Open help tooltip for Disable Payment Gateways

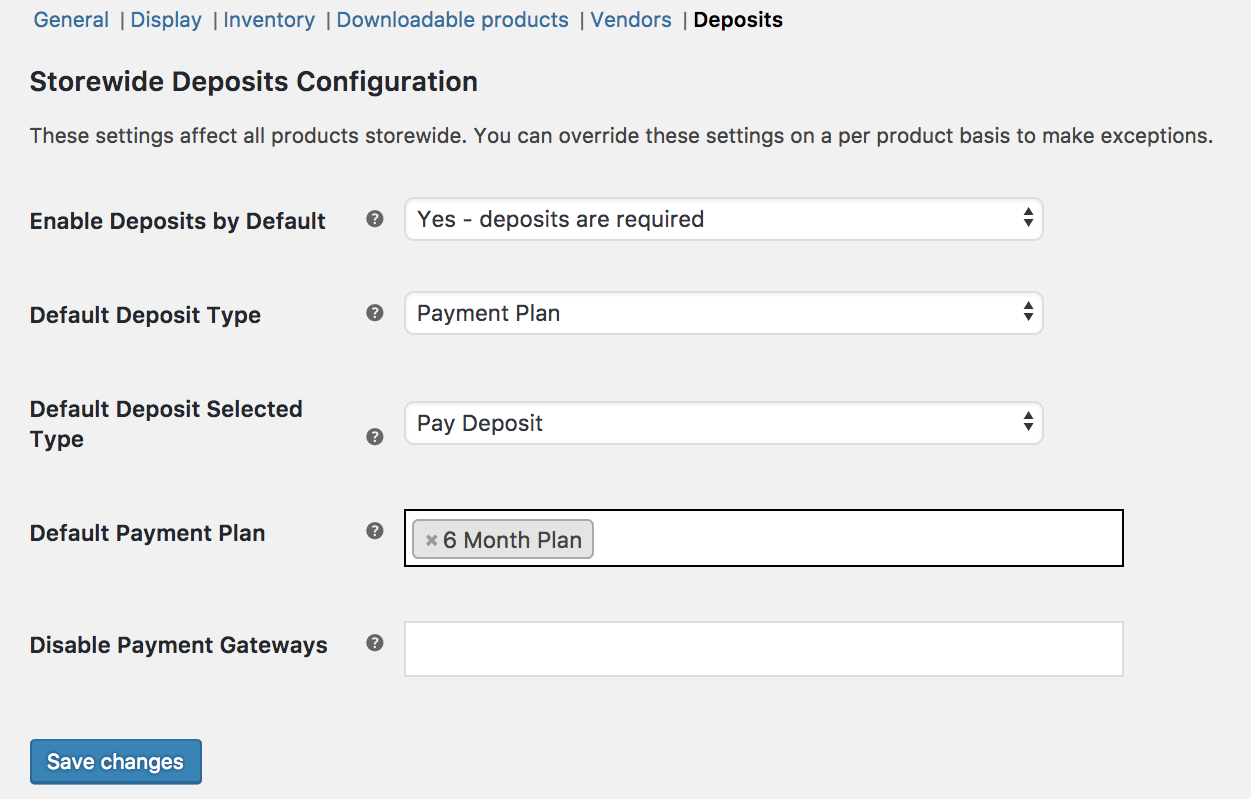(x=375, y=643)
